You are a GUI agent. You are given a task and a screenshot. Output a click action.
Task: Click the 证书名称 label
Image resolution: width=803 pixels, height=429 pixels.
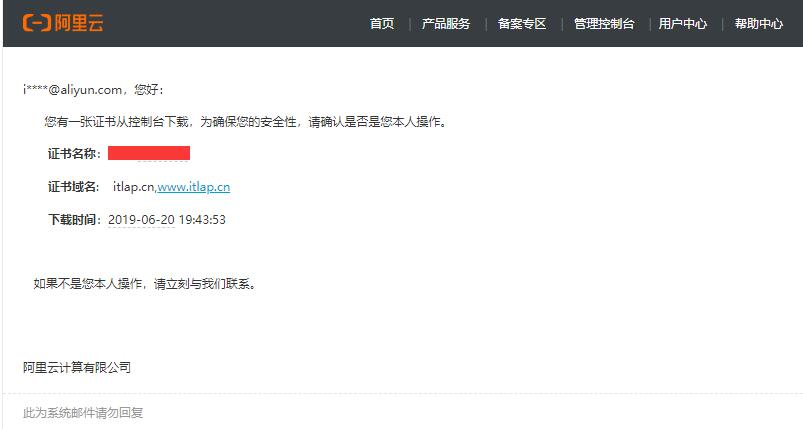pyautogui.click(x=73, y=154)
